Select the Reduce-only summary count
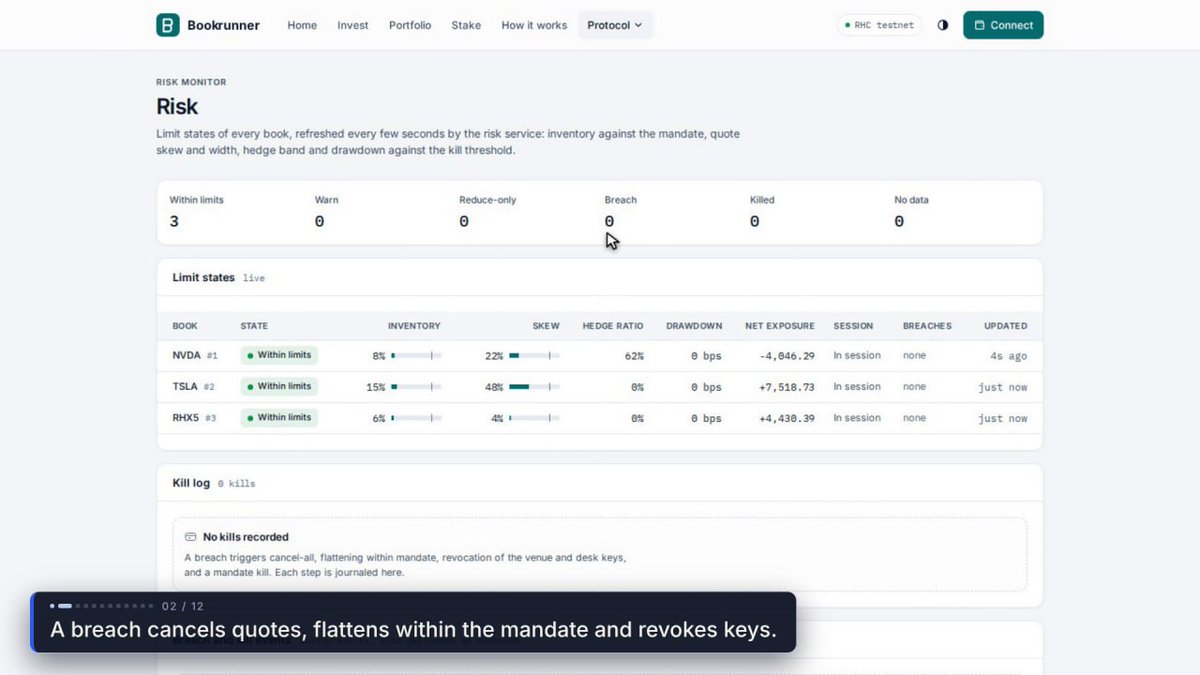The width and height of the screenshot is (1200, 675). 464,221
